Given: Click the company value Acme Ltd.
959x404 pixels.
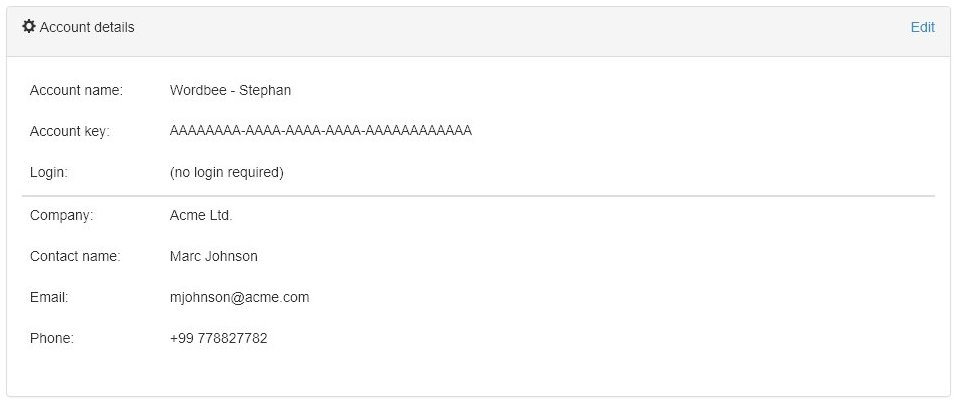Looking at the screenshot, I should [201, 214].
